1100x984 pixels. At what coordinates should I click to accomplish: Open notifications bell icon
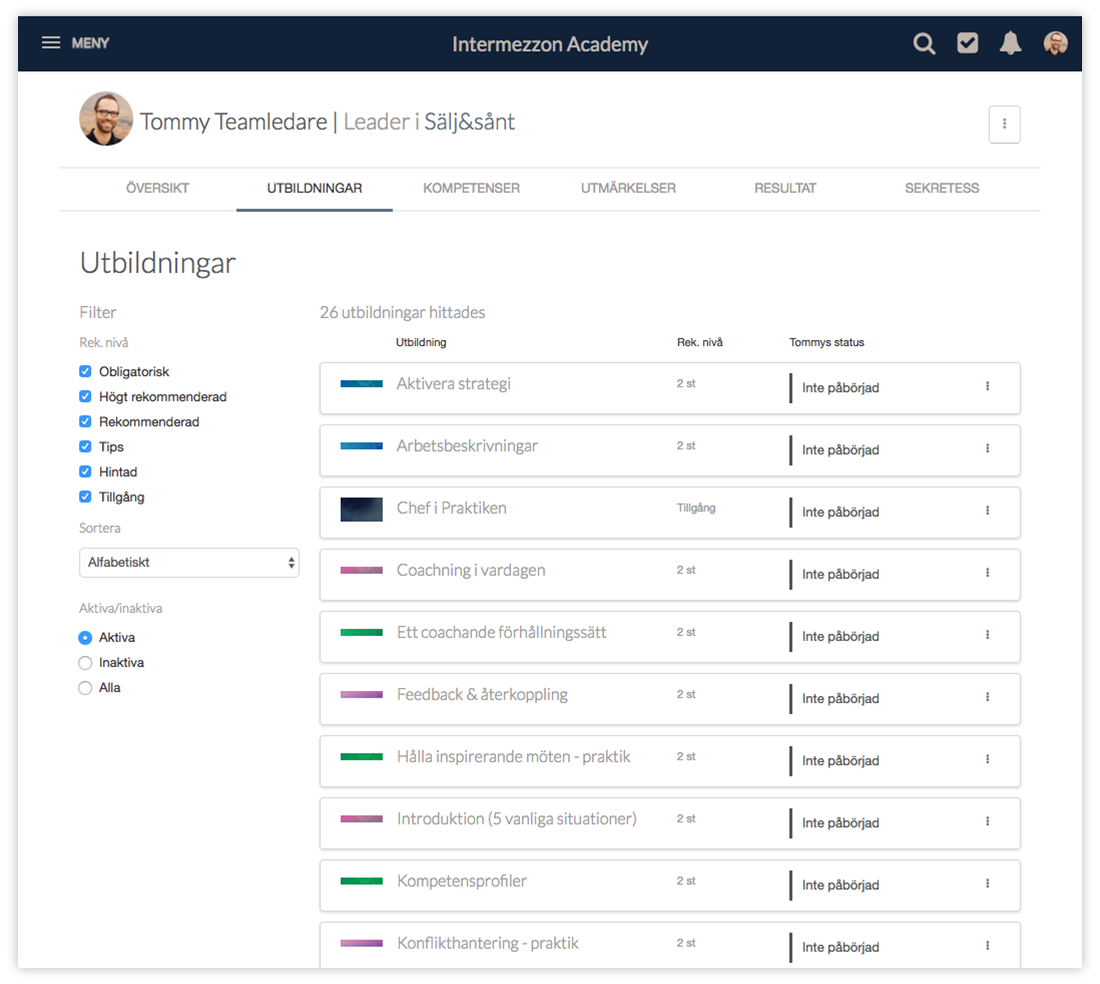pyautogui.click(x=1010, y=43)
